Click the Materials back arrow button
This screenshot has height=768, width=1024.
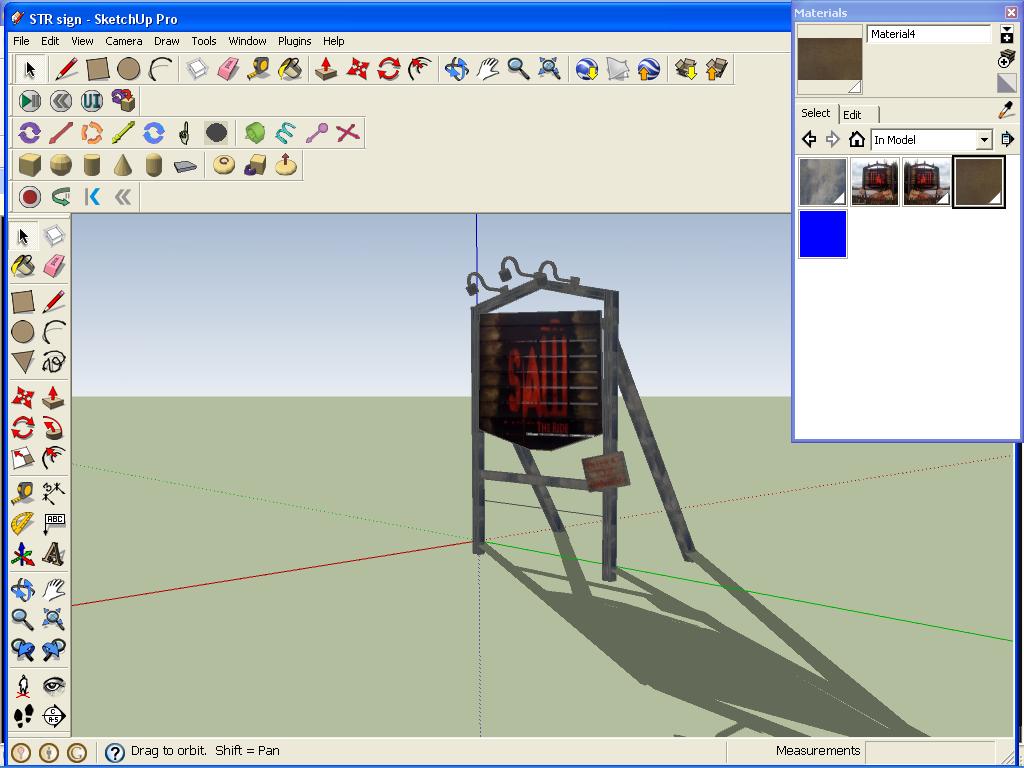(x=809, y=139)
